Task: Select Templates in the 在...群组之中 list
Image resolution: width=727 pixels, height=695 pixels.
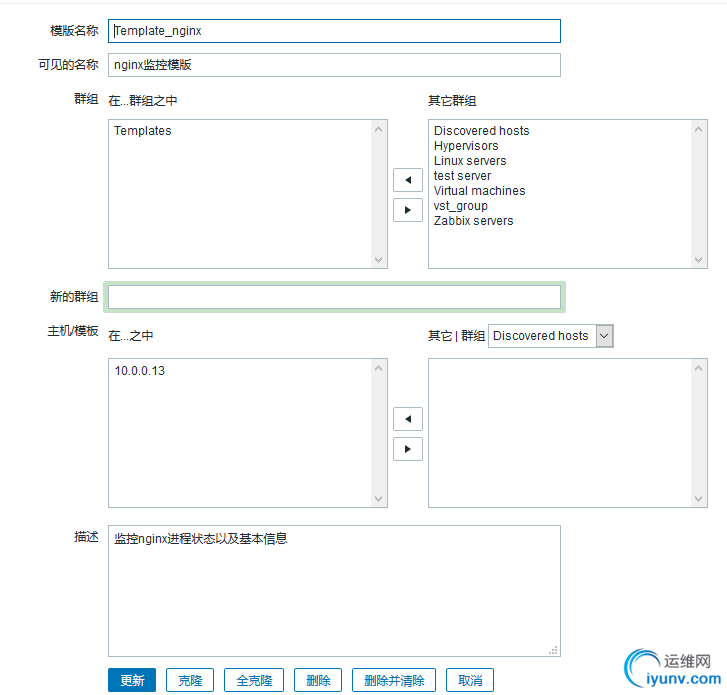Action: tap(143, 131)
